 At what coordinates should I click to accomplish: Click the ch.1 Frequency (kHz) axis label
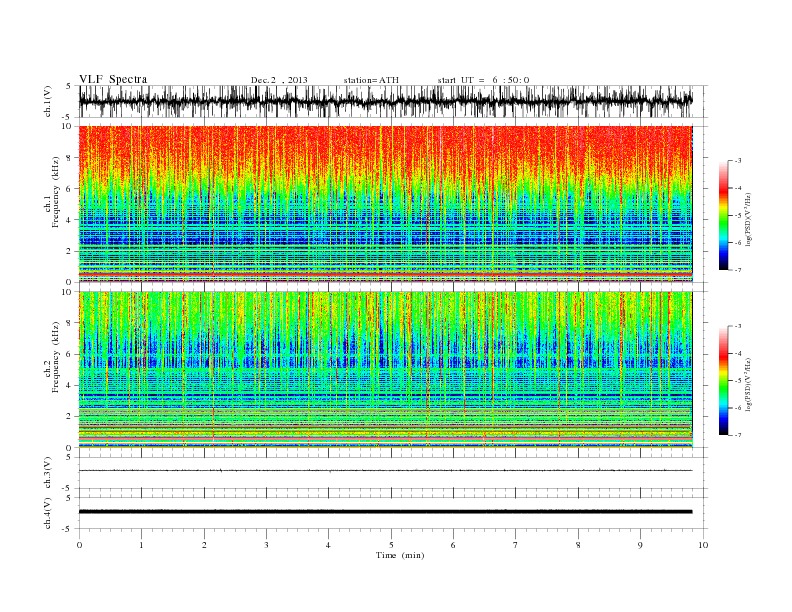[x=52, y=192]
